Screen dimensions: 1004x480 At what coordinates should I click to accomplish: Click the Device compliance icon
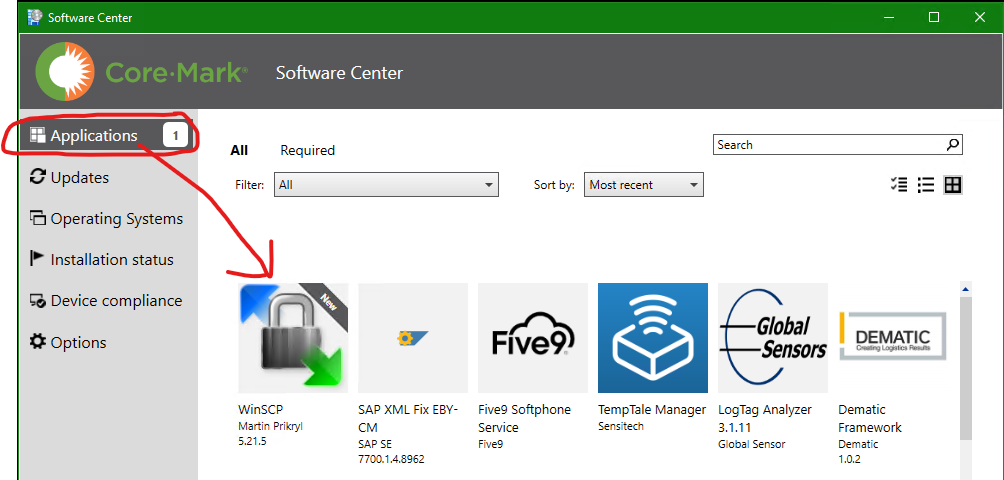[x=38, y=301]
